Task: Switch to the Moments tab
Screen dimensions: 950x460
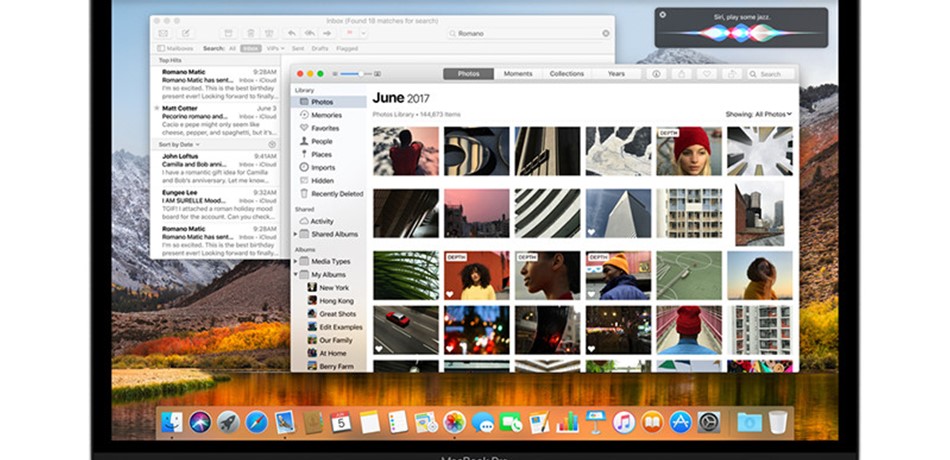Action: [518, 74]
